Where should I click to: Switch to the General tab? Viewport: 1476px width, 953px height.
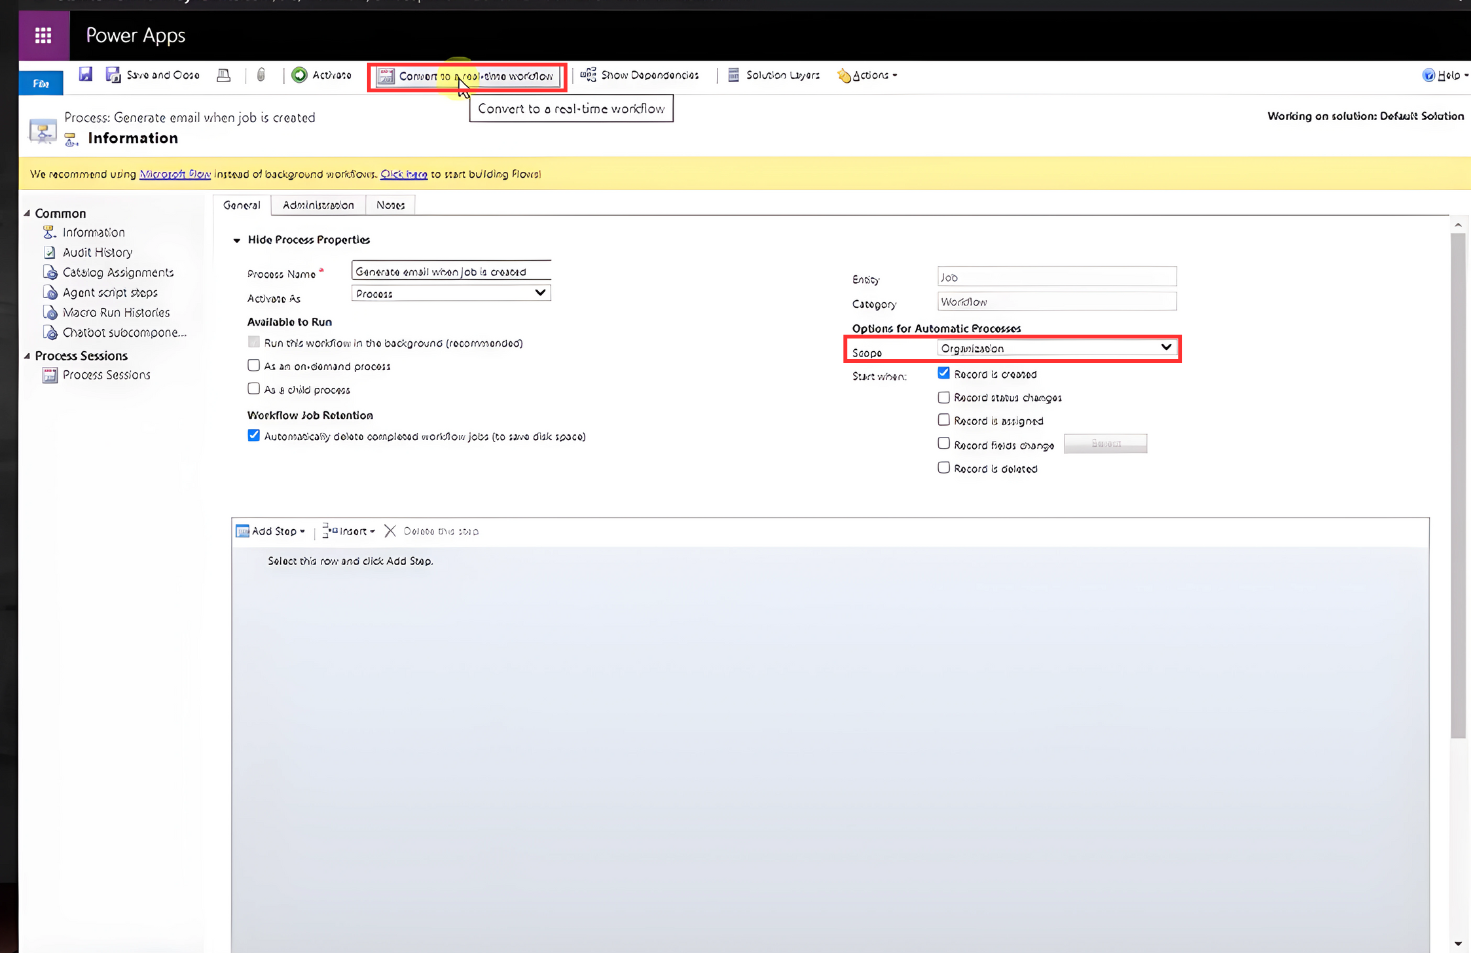[242, 205]
